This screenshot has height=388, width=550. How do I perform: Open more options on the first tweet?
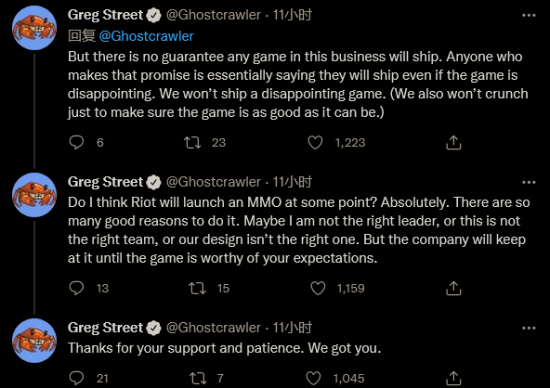pyautogui.click(x=529, y=15)
